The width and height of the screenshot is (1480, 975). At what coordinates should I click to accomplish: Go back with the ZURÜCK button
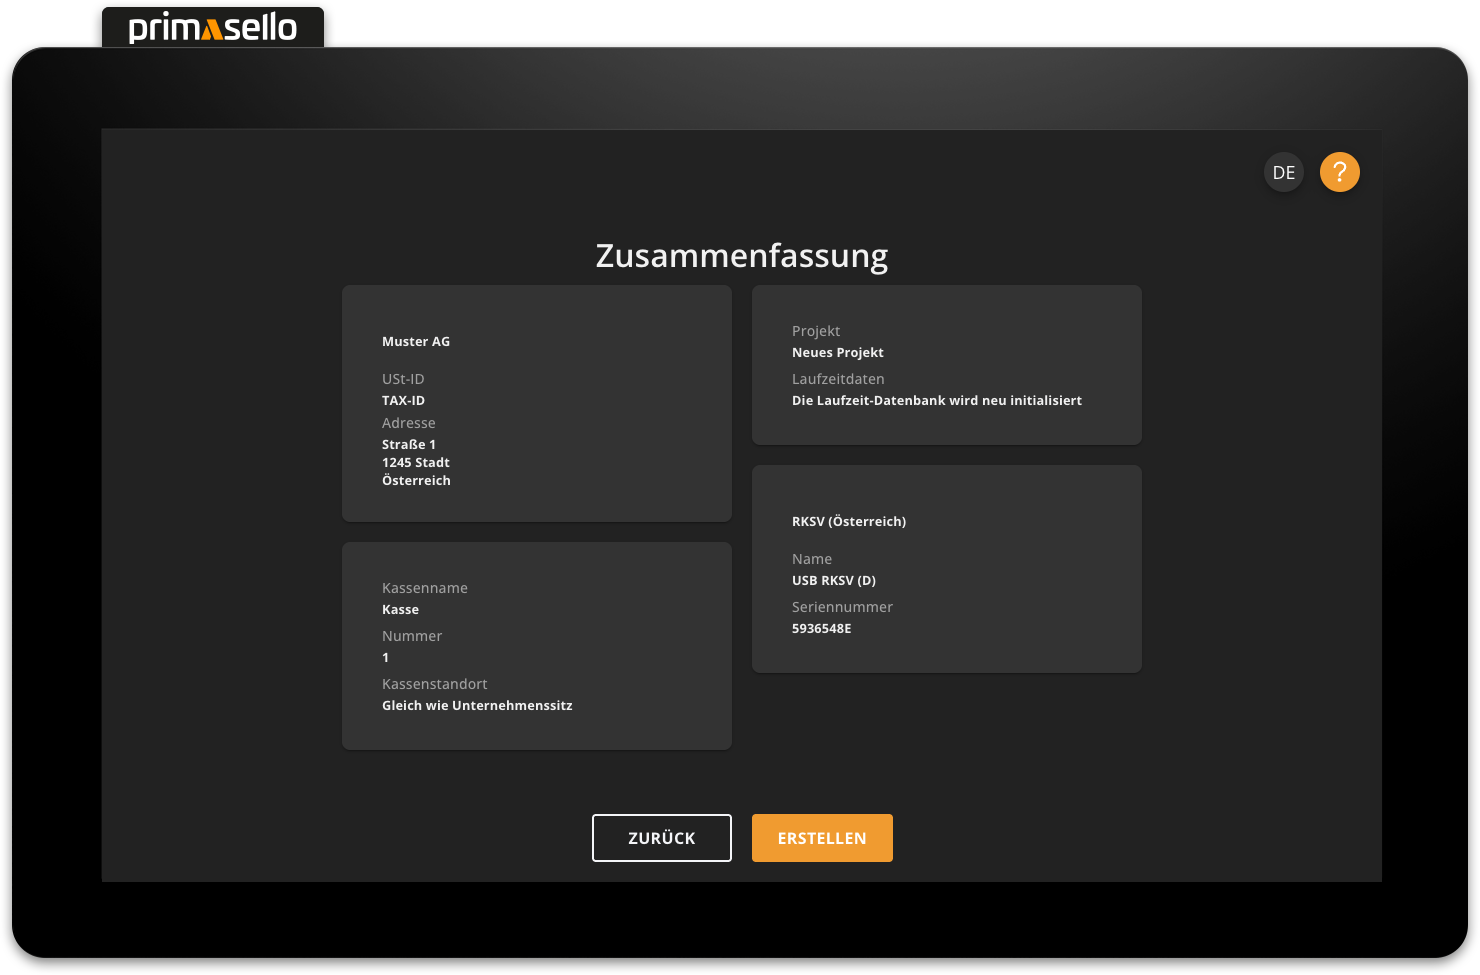pos(661,838)
